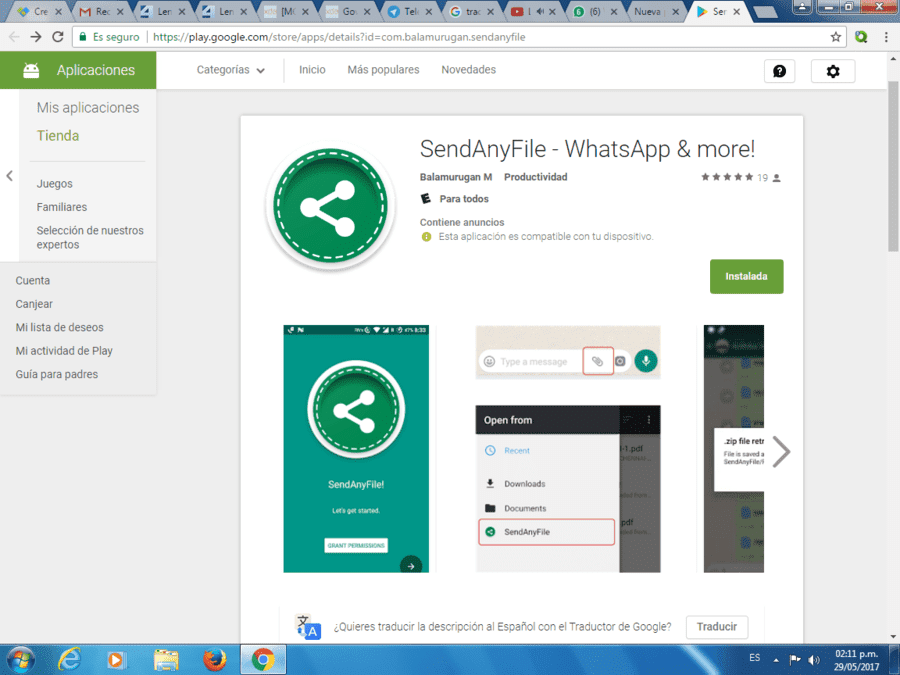The width and height of the screenshot is (900, 675).
Task: Open the Play Store settings gear
Action: 833,71
